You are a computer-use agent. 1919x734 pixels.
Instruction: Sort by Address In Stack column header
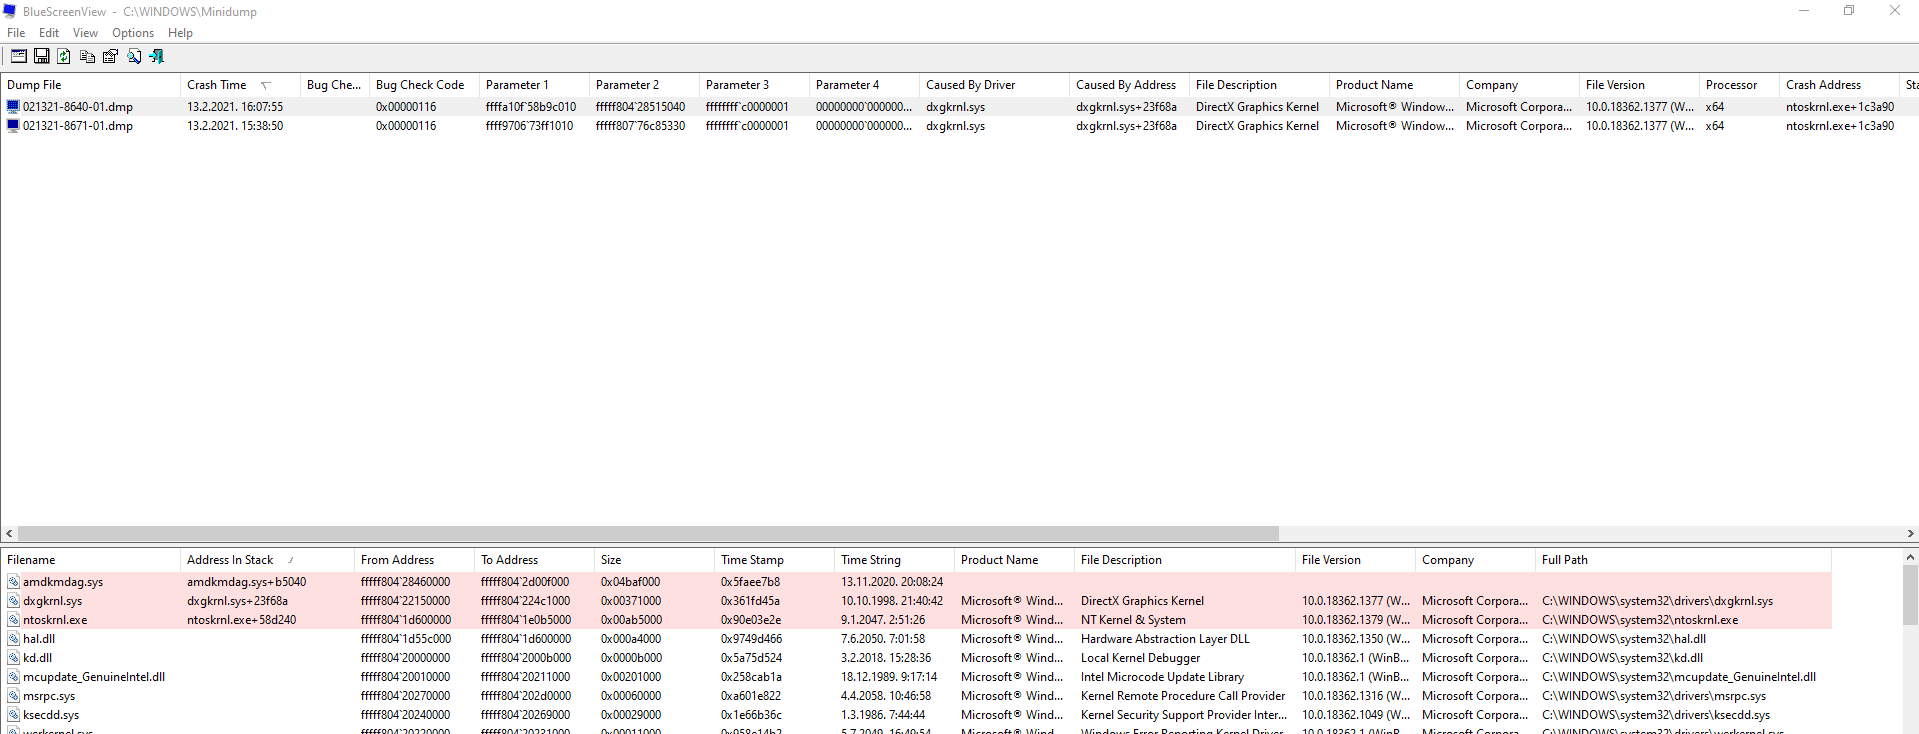230,560
